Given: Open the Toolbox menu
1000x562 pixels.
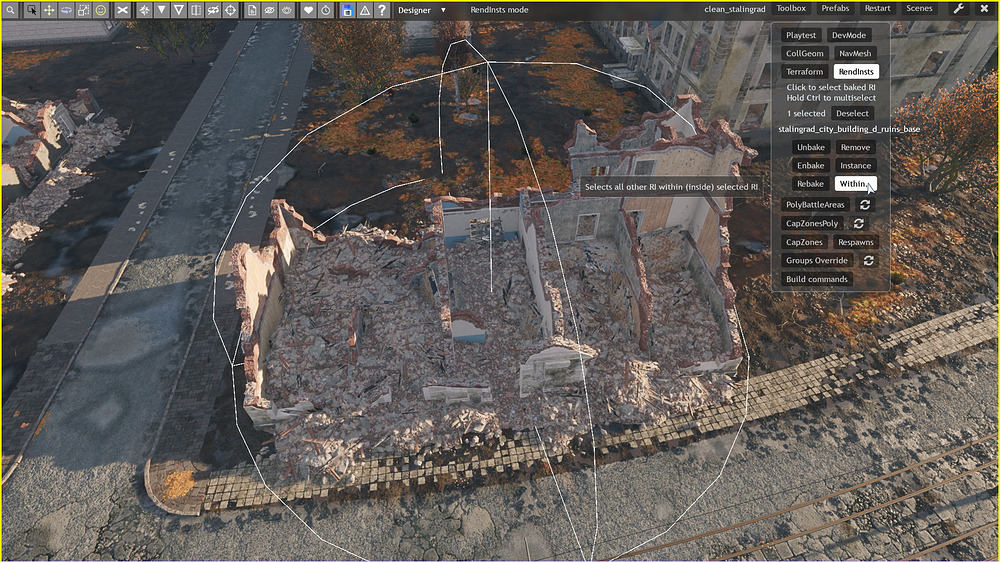Looking at the screenshot, I should click(x=791, y=9).
